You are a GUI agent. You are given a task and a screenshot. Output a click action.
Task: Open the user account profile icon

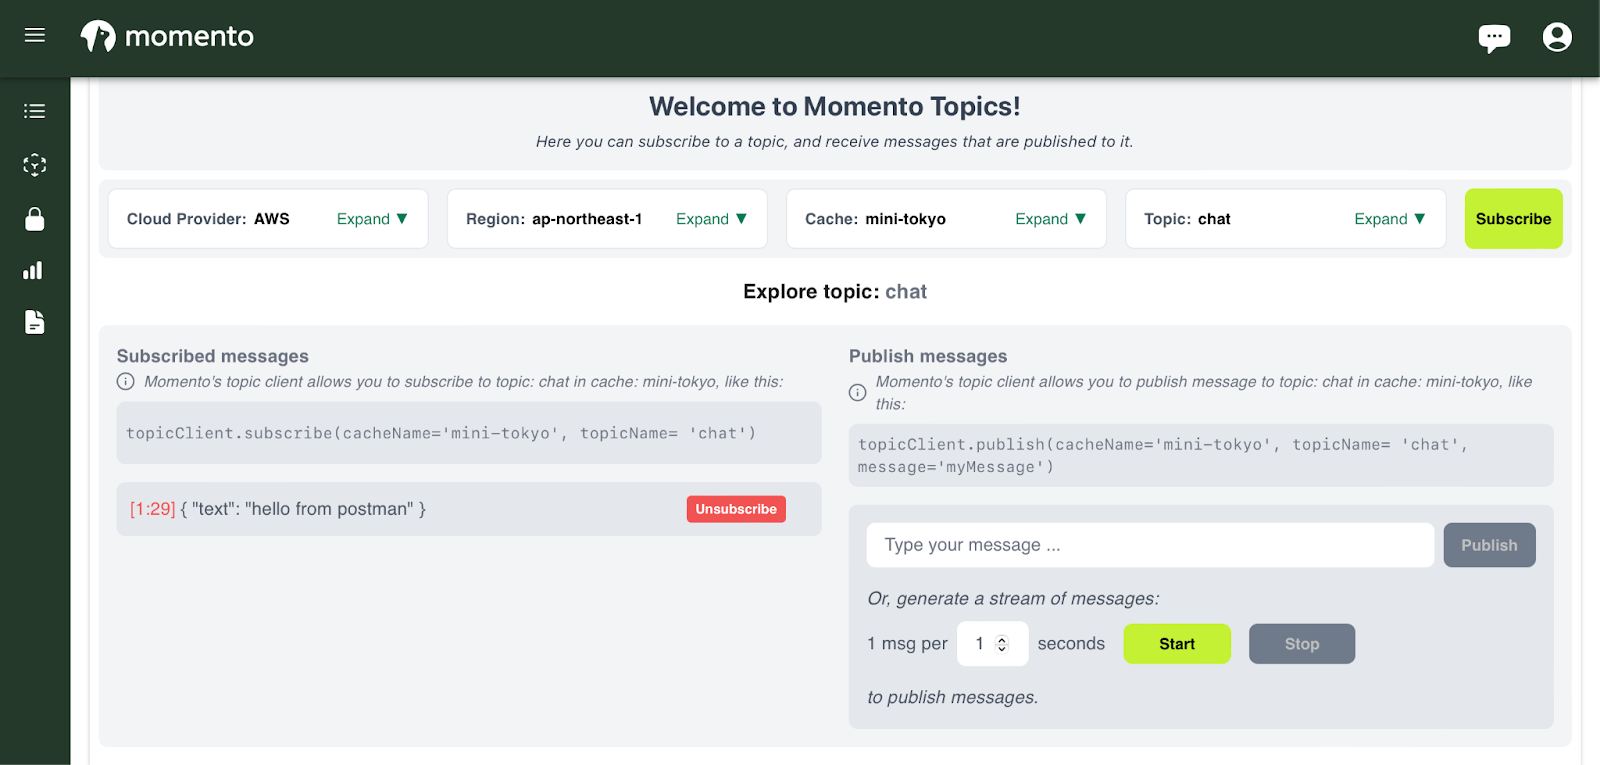pos(1557,37)
